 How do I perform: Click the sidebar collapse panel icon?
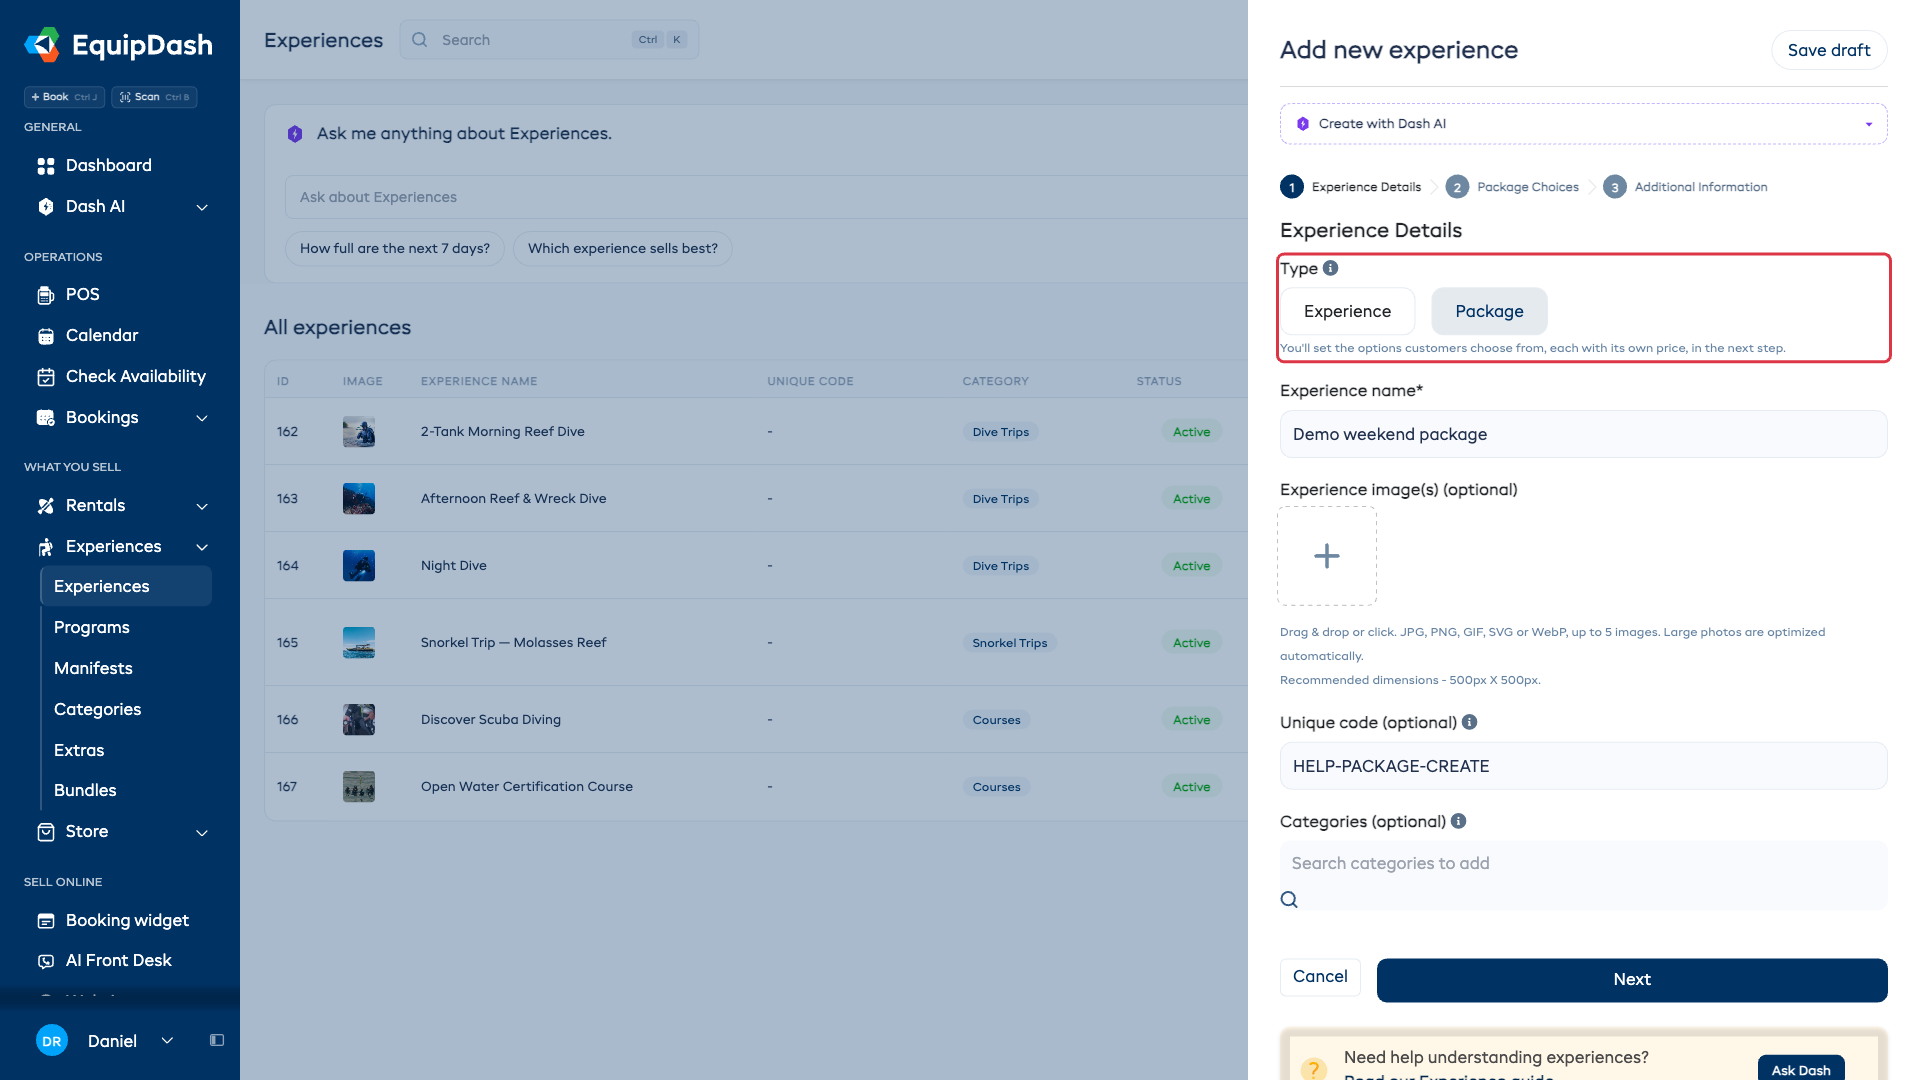[x=217, y=1040]
